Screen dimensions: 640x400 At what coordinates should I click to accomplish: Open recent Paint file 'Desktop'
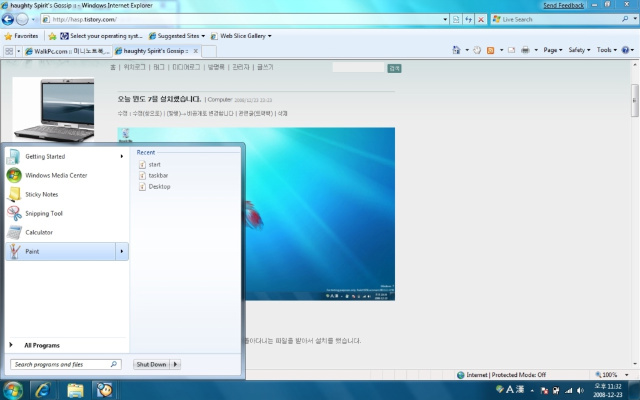click(x=154, y=187)
